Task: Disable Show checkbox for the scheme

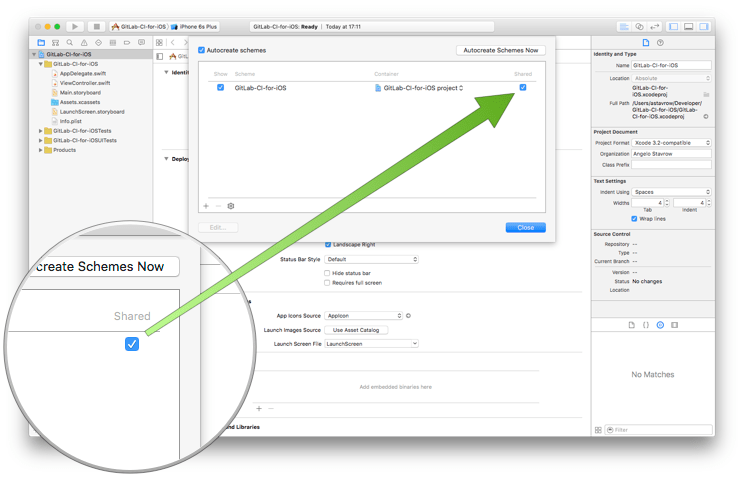Action: pos(221,88)
